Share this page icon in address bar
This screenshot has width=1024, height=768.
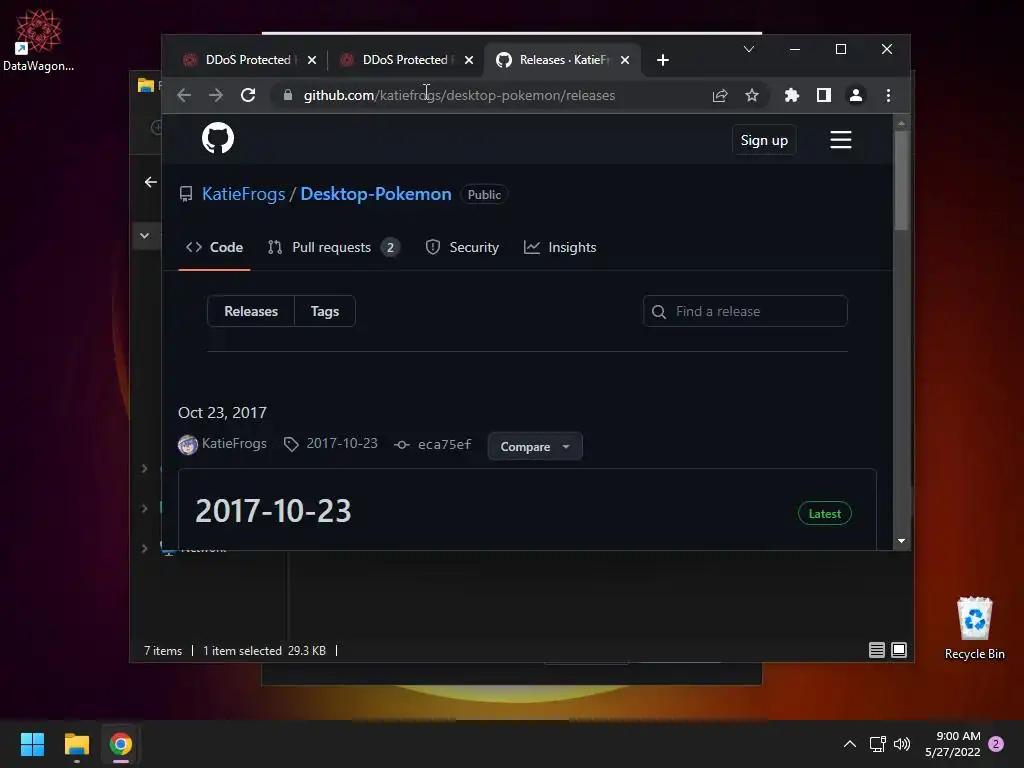720,95
